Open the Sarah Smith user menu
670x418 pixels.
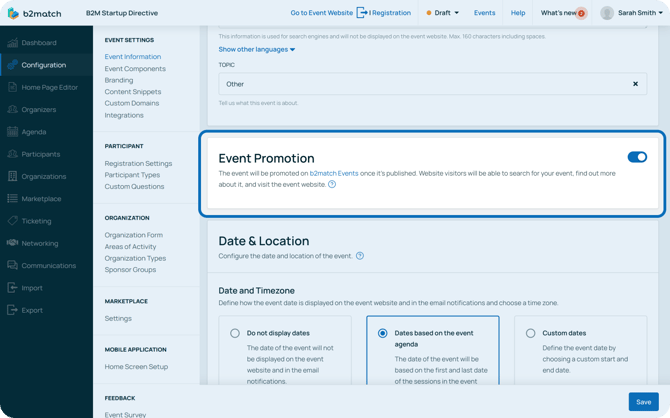[632, 13]
